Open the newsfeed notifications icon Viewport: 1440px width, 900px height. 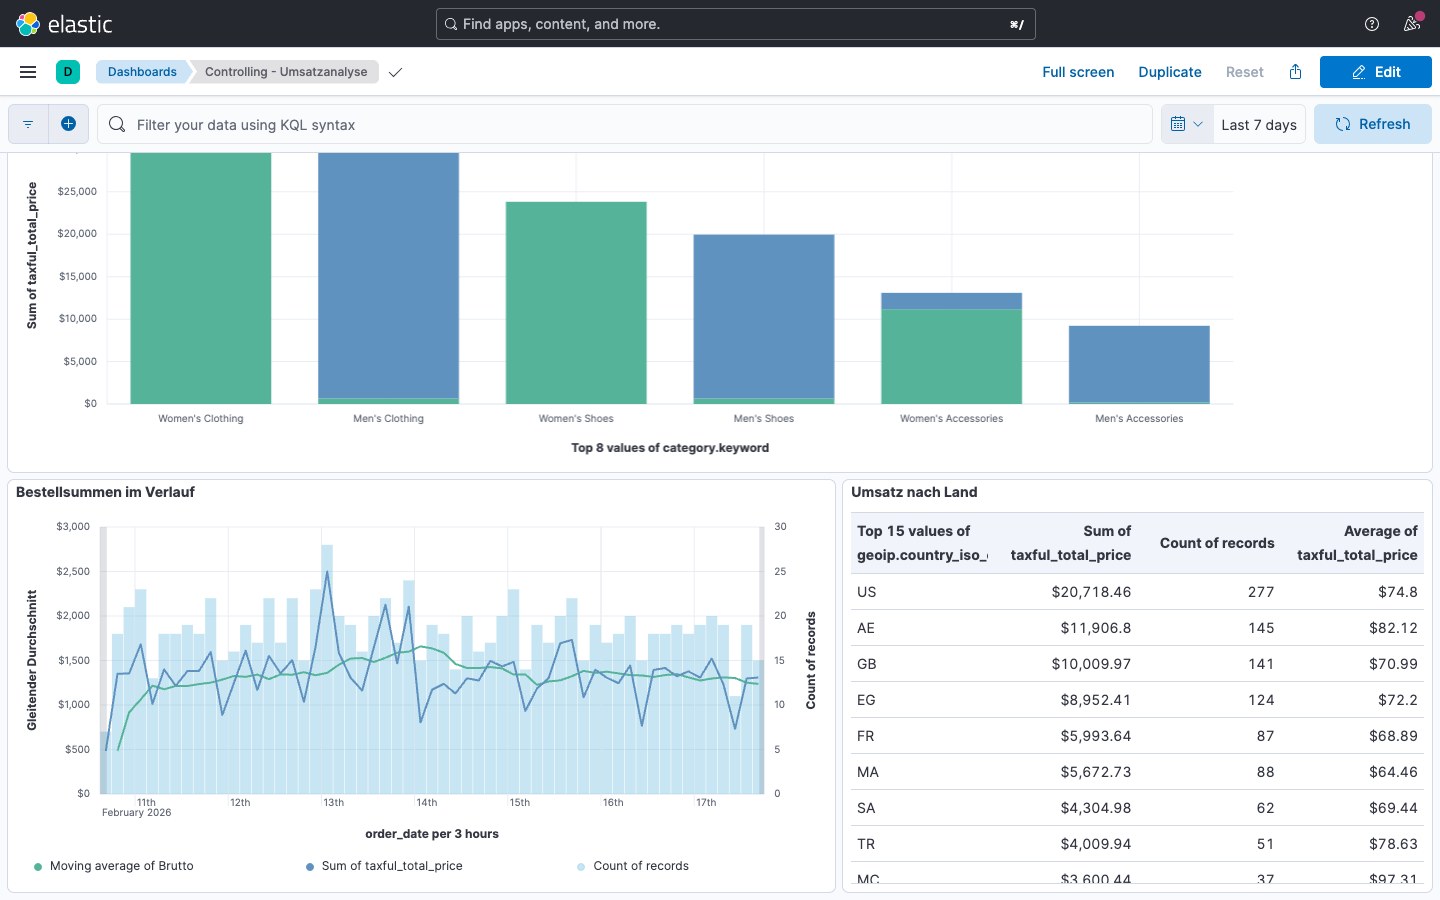(1412, 24)
